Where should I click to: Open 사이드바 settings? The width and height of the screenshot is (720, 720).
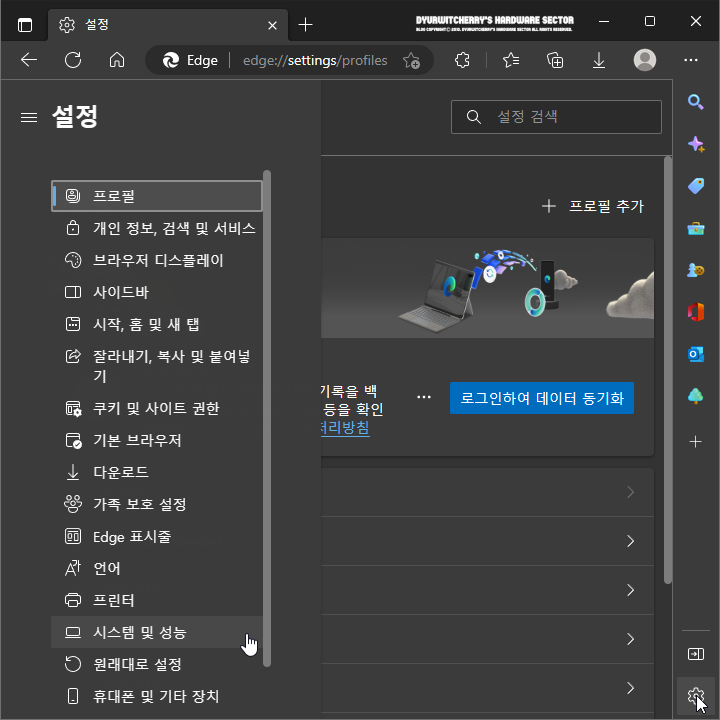pos(157,292)
